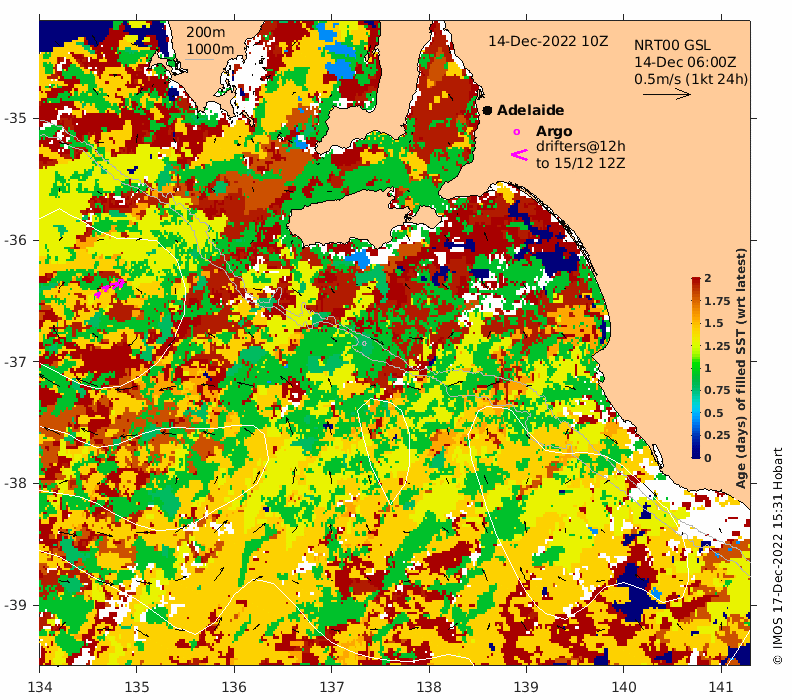This screenshot has height=700, width=792.
Task: Click the 1000m contour legend line sample
Action: pos(200,60)
